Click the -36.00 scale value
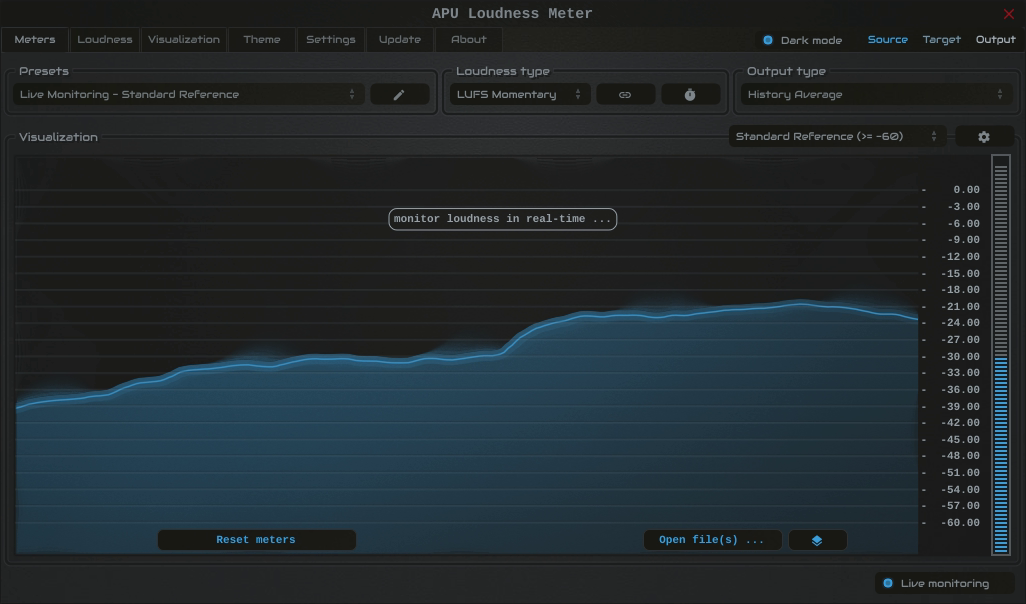 pyautogui.click(x=961, y=390)
